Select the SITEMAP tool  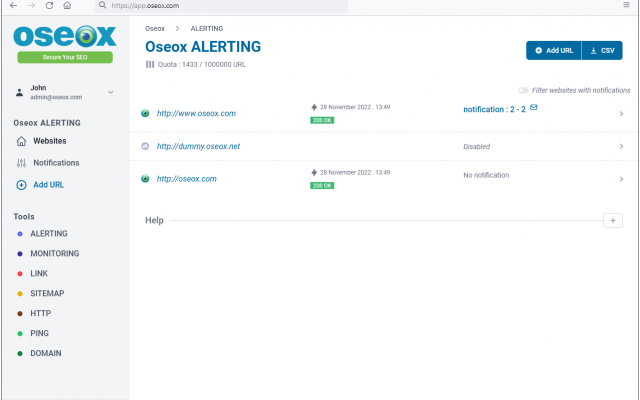click(47, 293)
